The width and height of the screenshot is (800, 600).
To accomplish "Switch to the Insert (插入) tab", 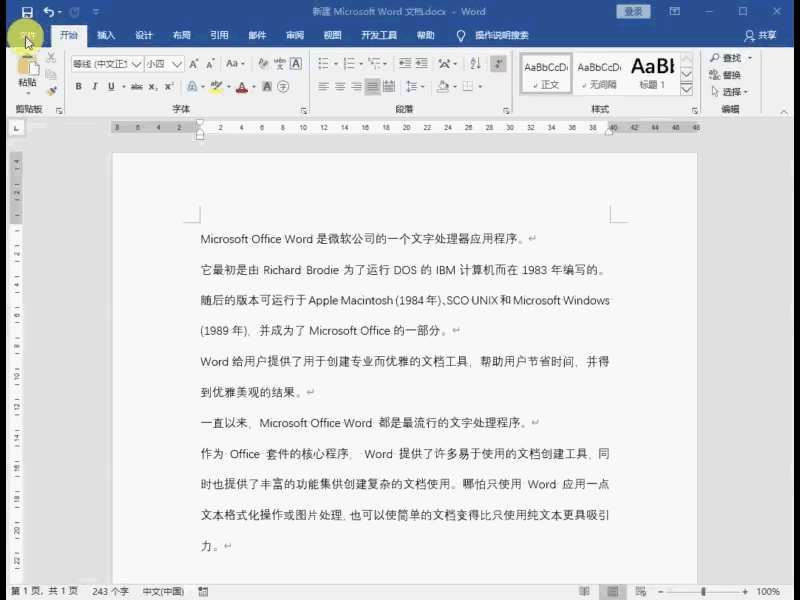I will (106, 35).
